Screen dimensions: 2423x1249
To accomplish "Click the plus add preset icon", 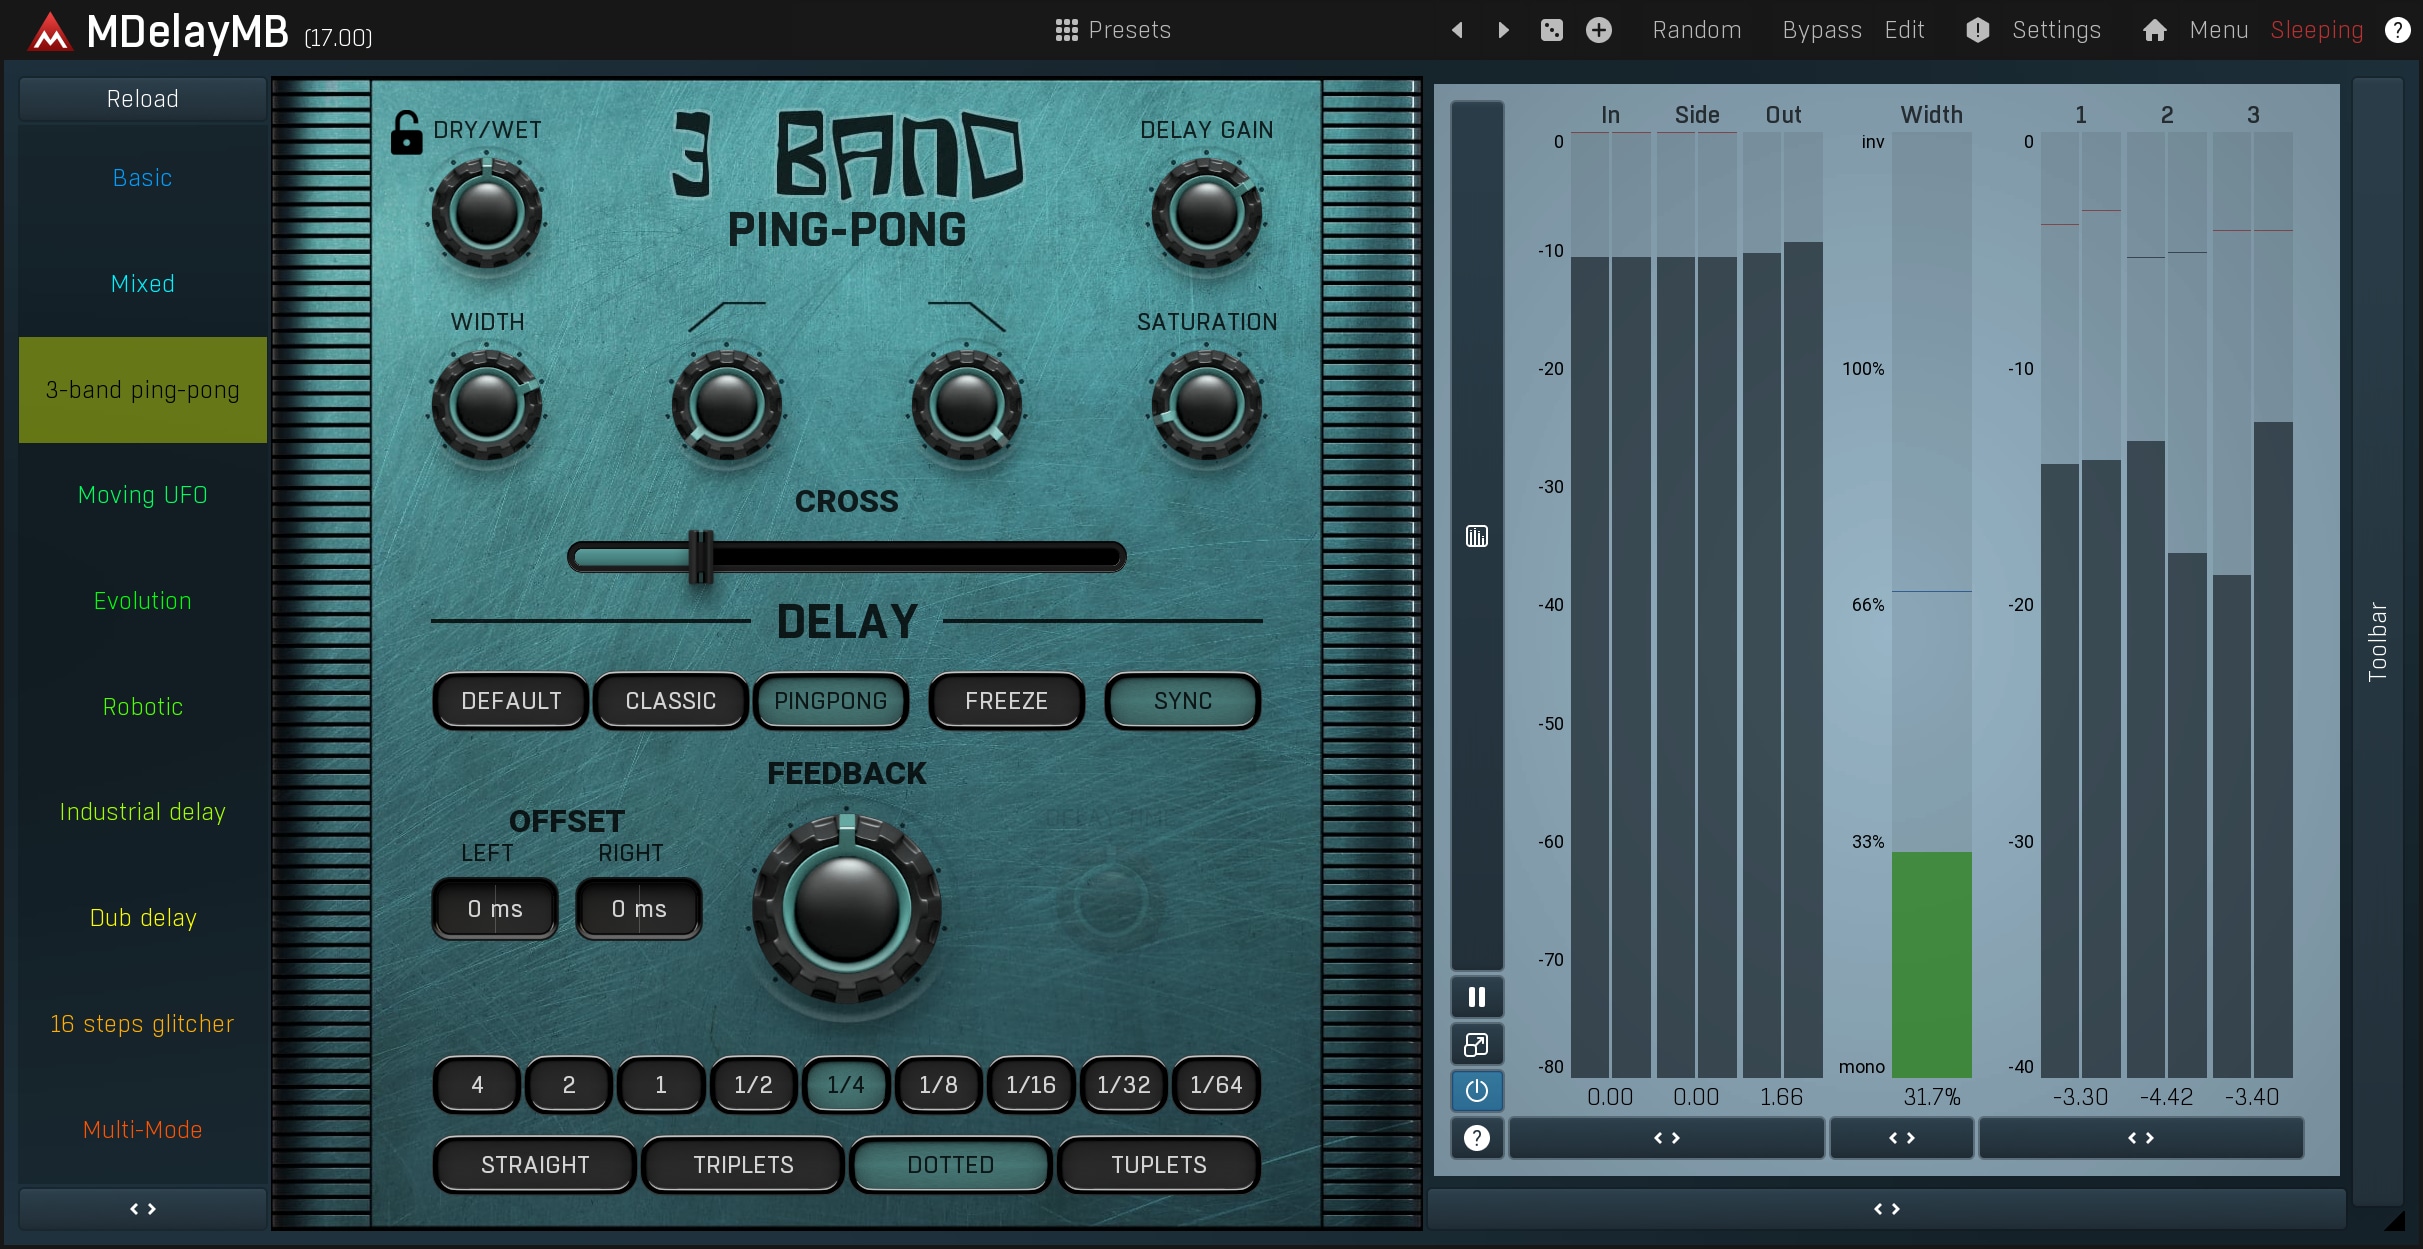I will coord(1598,30).
